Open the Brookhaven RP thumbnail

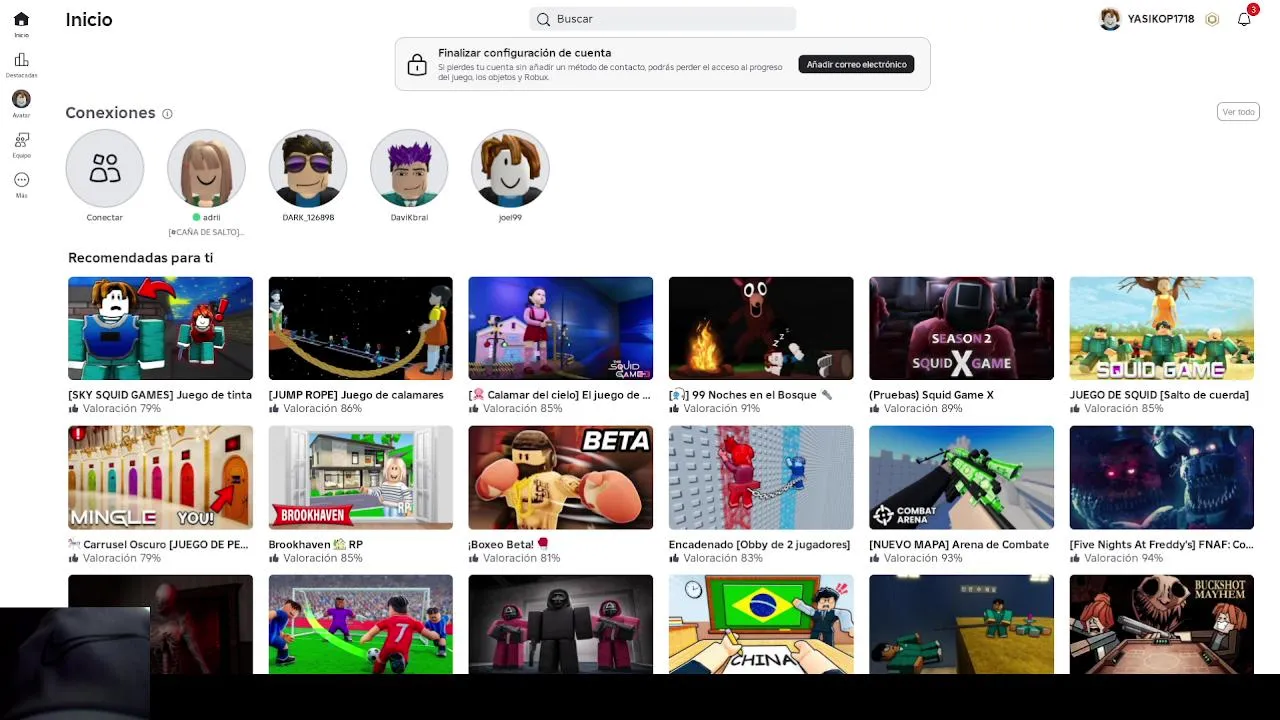pyautogui.click(x=360, y=477)
